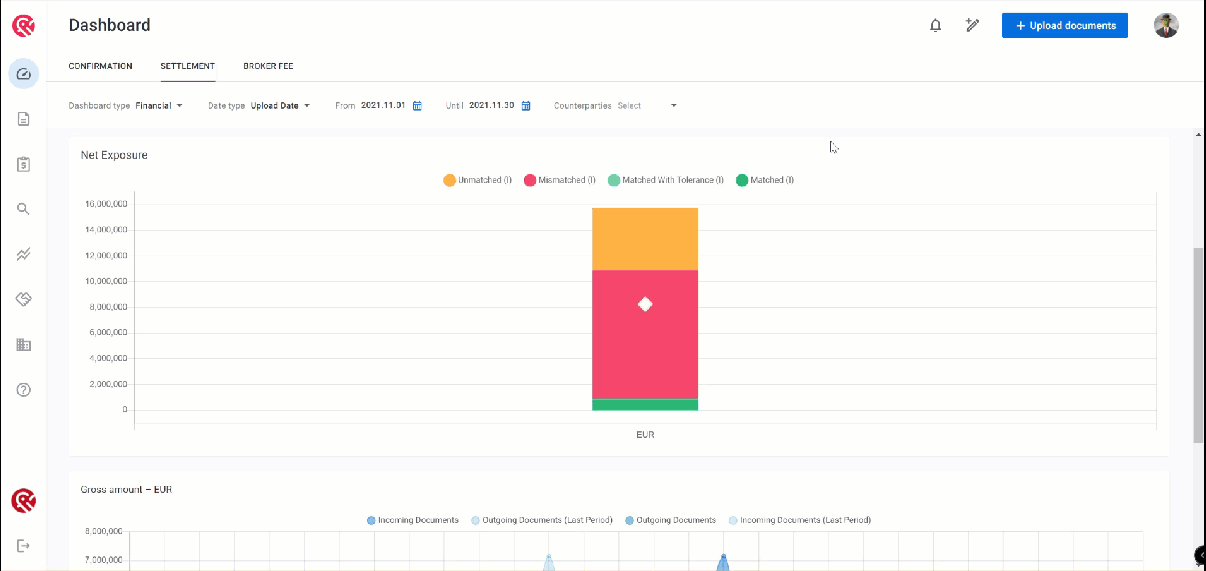
Task: Click the help question mark icon
Action: tap(24, 389)
